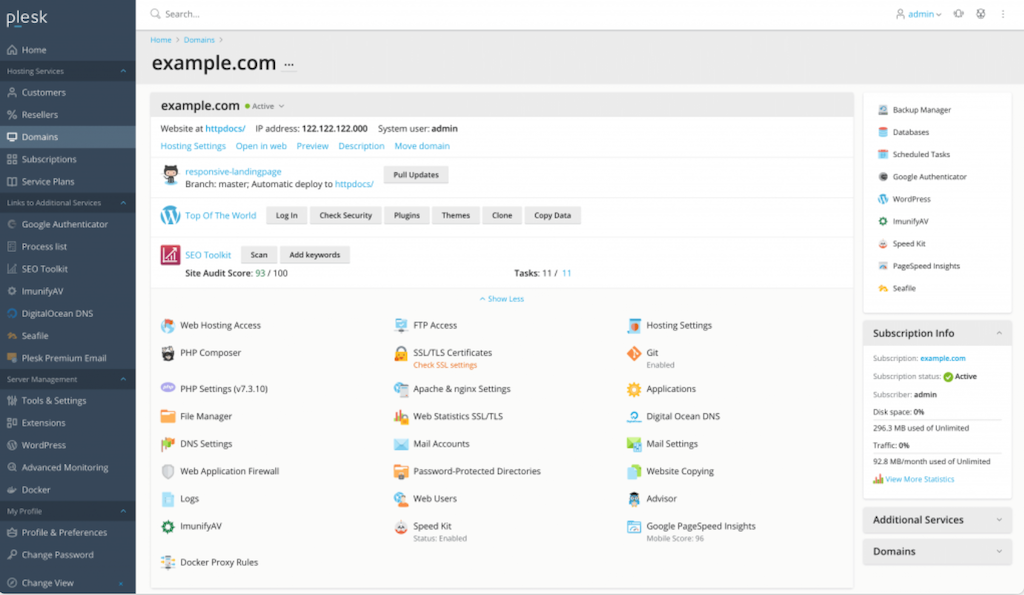Open the Applications gear icon
The image size is (1024, 595).
[x=634, y=389]
